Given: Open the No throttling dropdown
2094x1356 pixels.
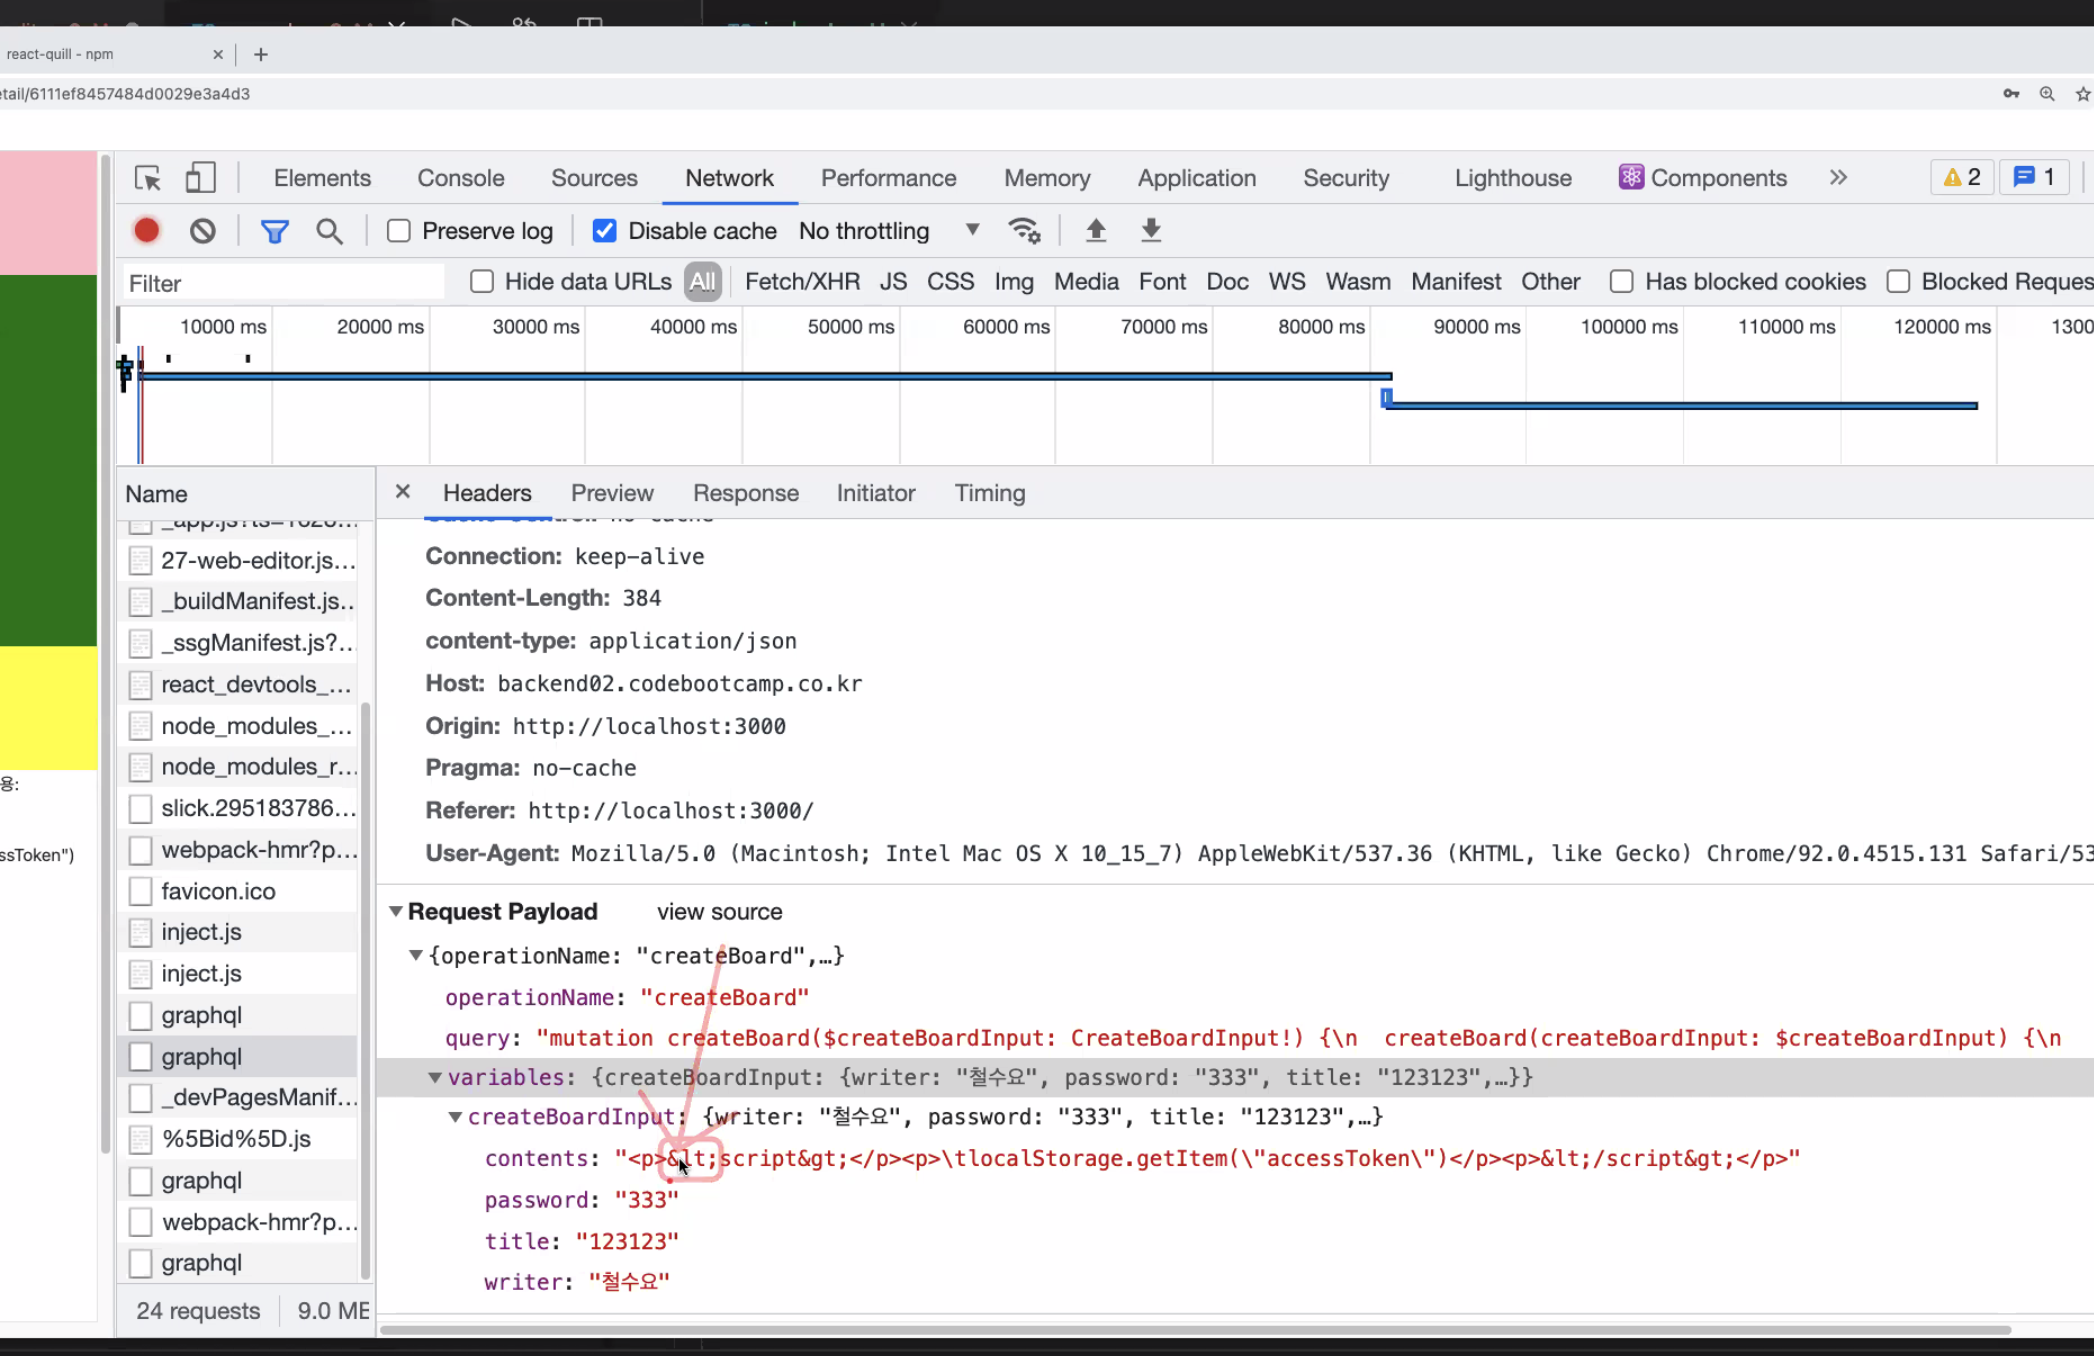Looking at the screenshot, I should 889,231.
